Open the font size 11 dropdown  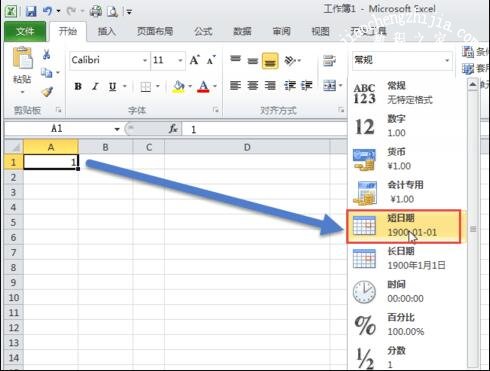pos(180,61)
